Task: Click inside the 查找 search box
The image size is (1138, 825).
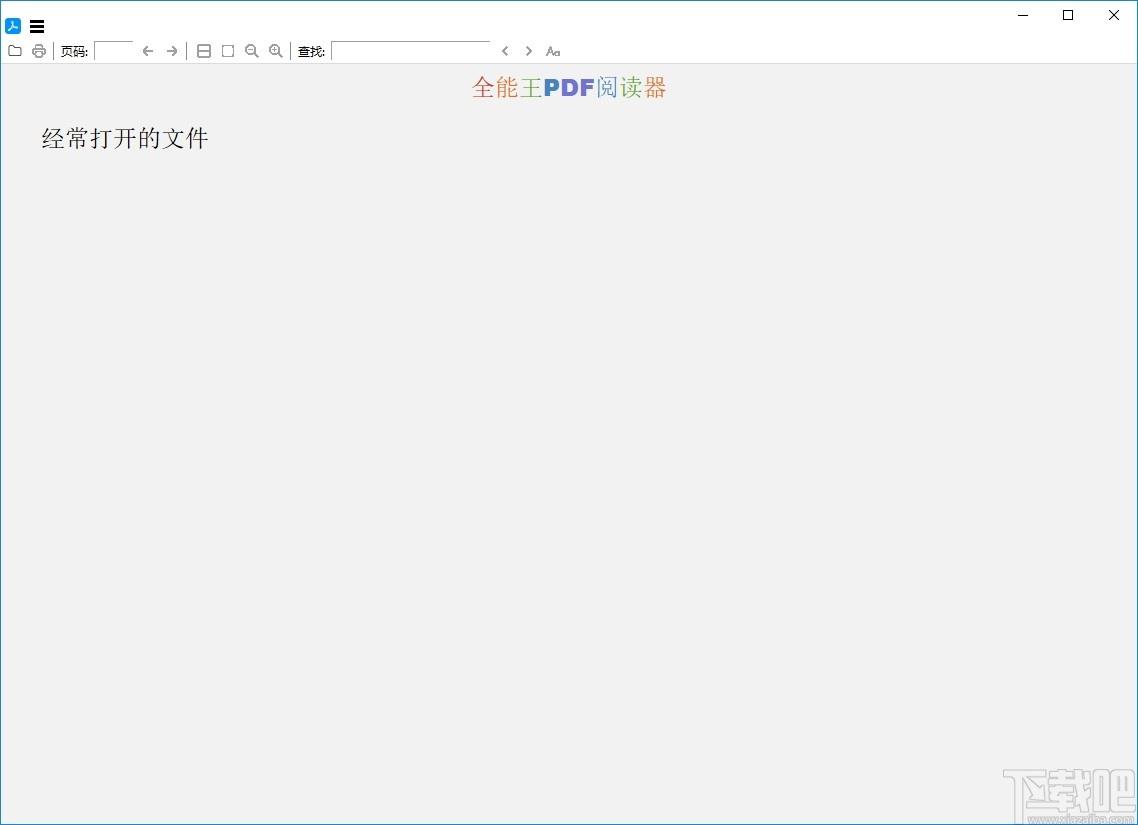Action: (x=411, y=51)
